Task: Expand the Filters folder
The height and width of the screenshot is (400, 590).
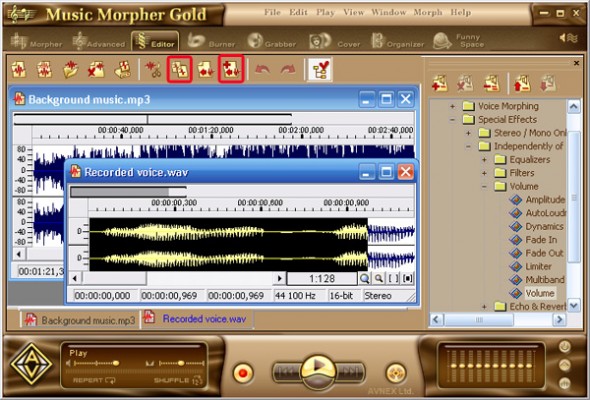Action: (x=484, y=173)
